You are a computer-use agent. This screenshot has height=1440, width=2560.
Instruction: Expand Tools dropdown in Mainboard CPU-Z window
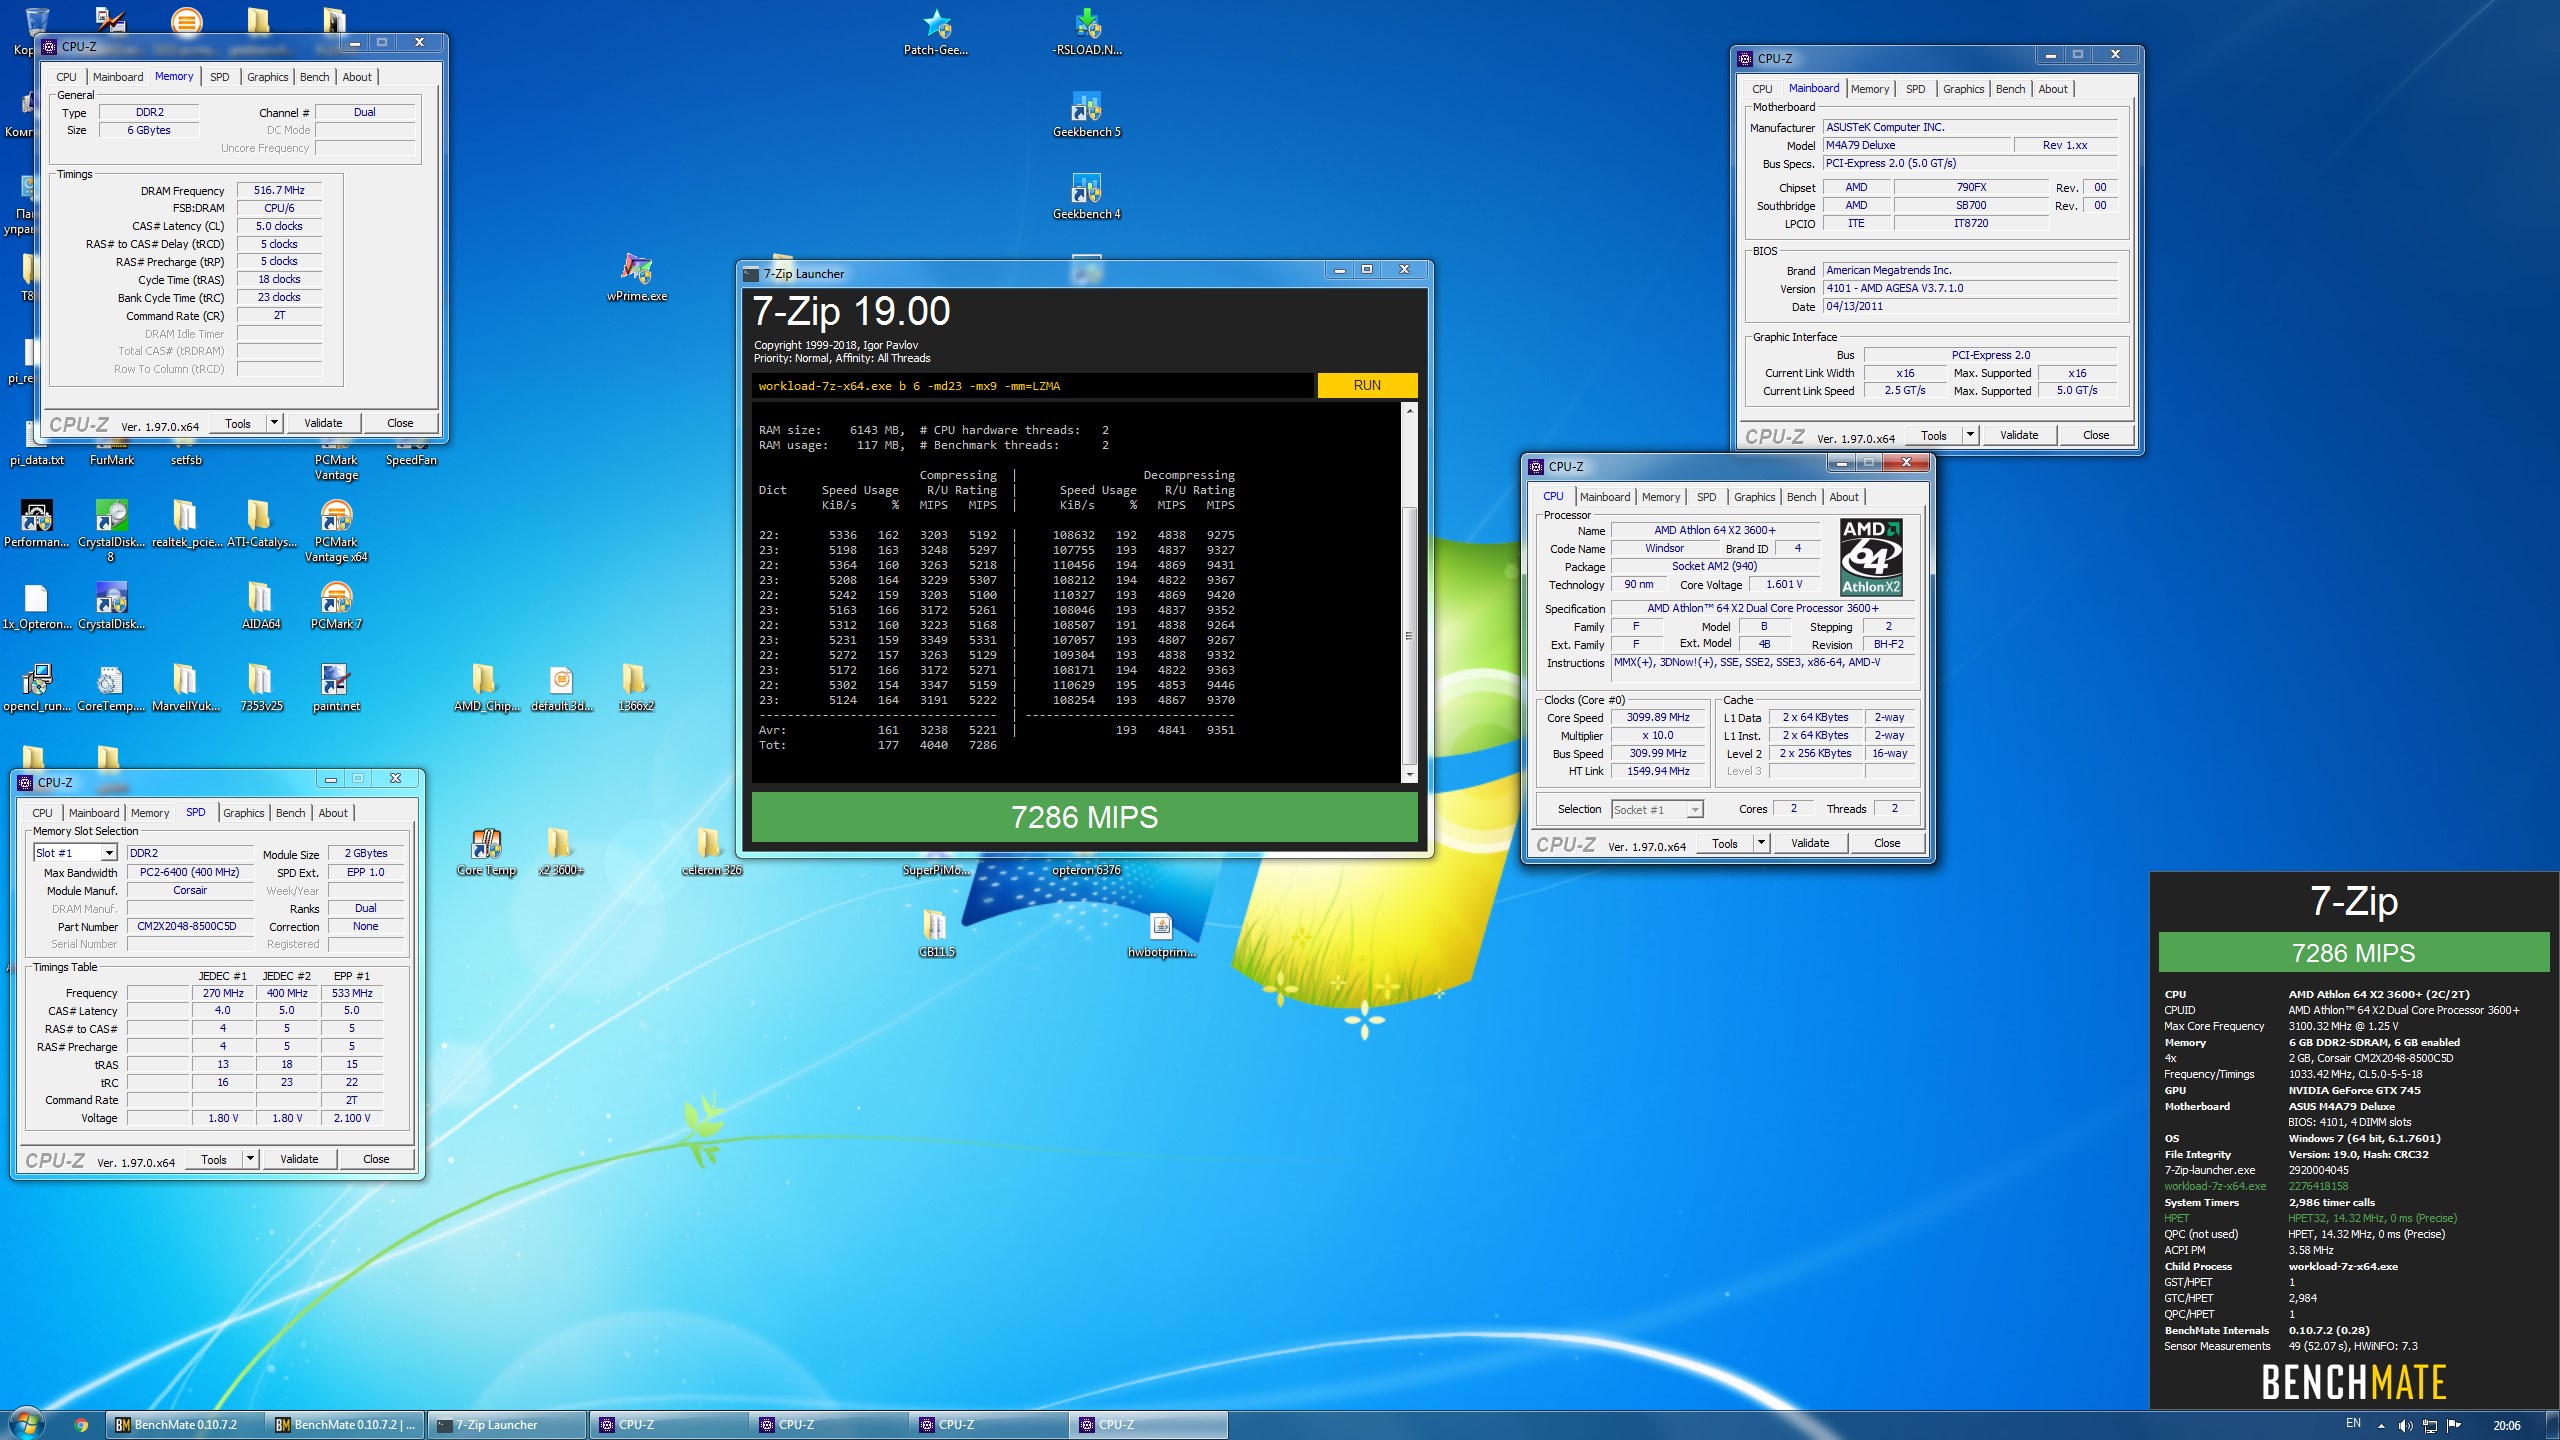tap(1970, 435)
